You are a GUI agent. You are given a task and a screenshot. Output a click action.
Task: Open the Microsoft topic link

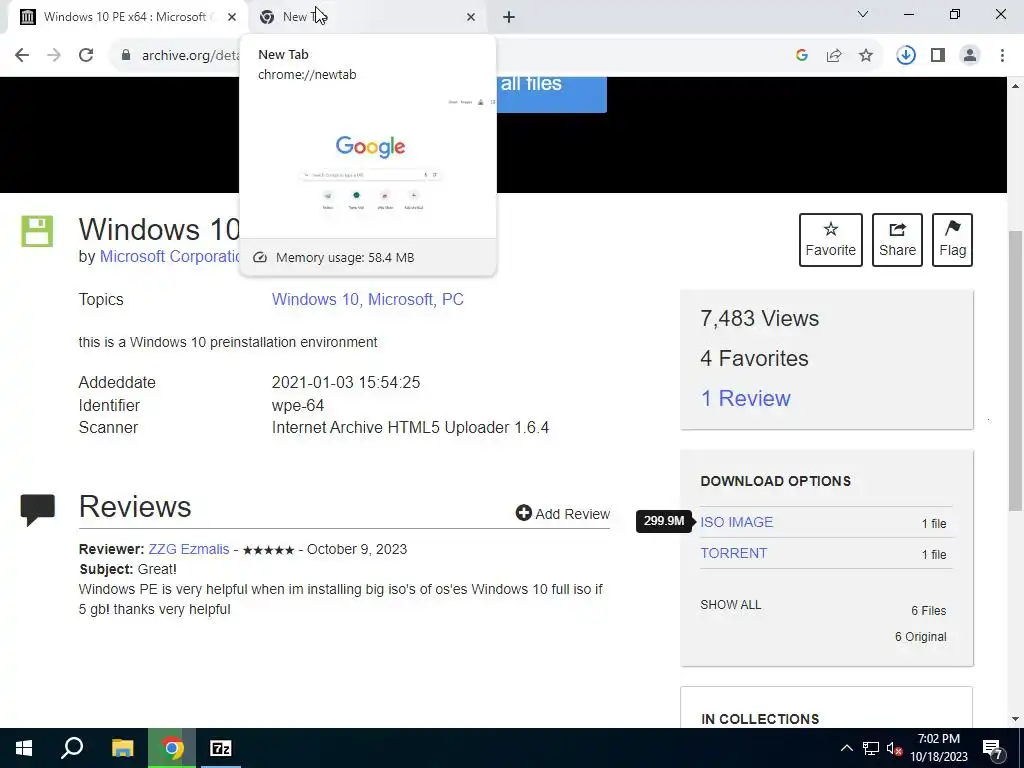400,299
